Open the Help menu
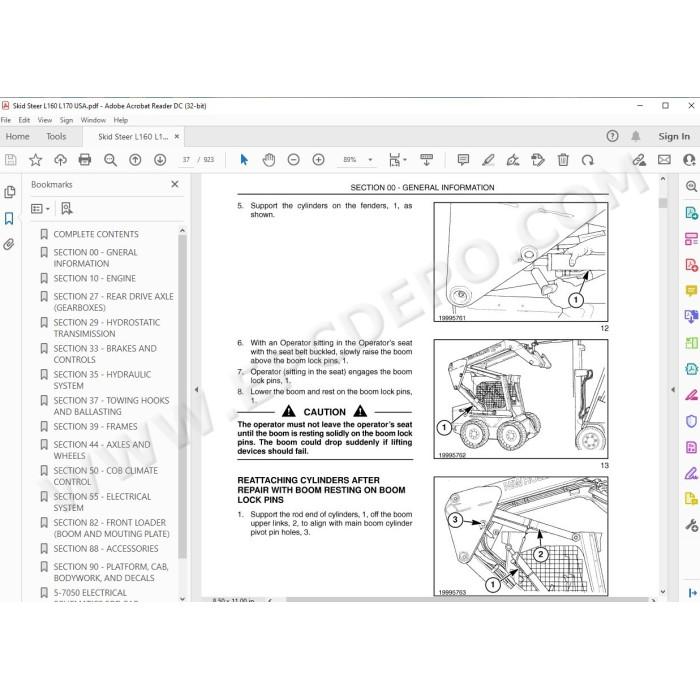700x700 pixels. 121,120
